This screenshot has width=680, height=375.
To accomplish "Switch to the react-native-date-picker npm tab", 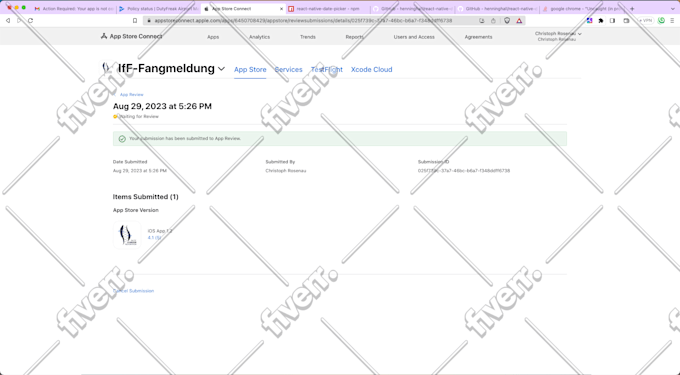I will [328, 9].
